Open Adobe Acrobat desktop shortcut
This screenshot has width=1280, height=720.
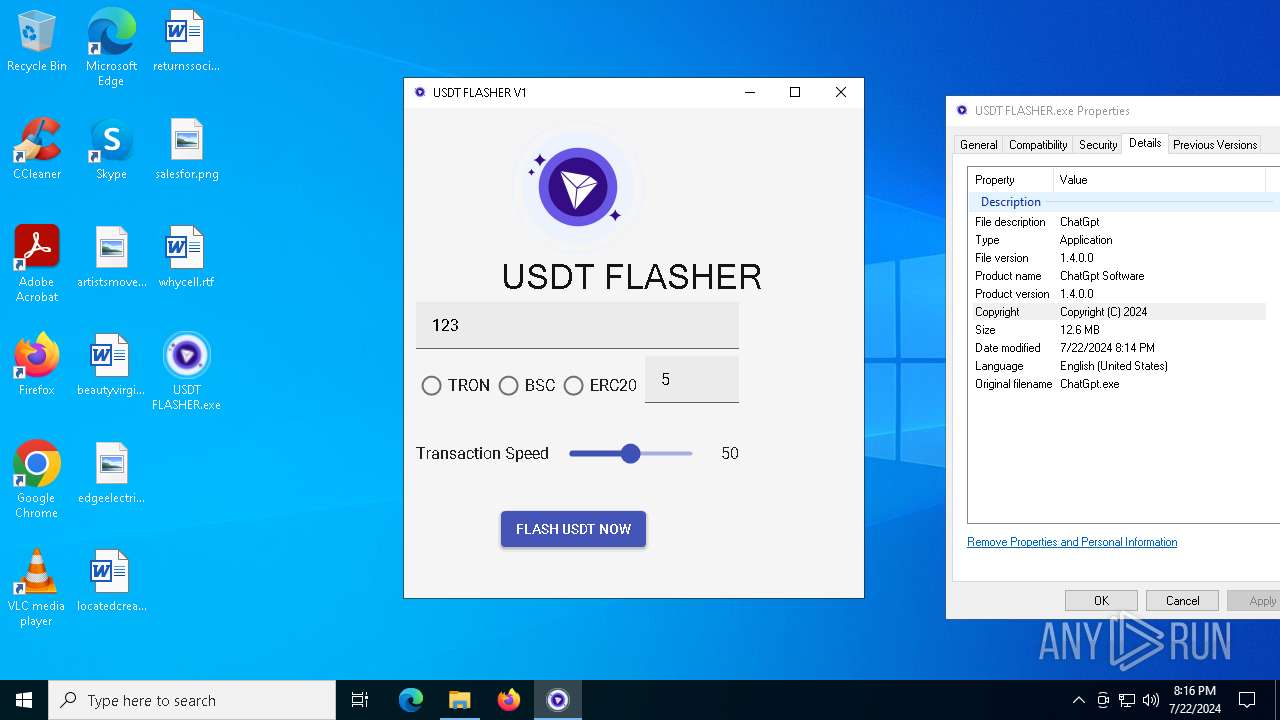[x=37, y=265]
